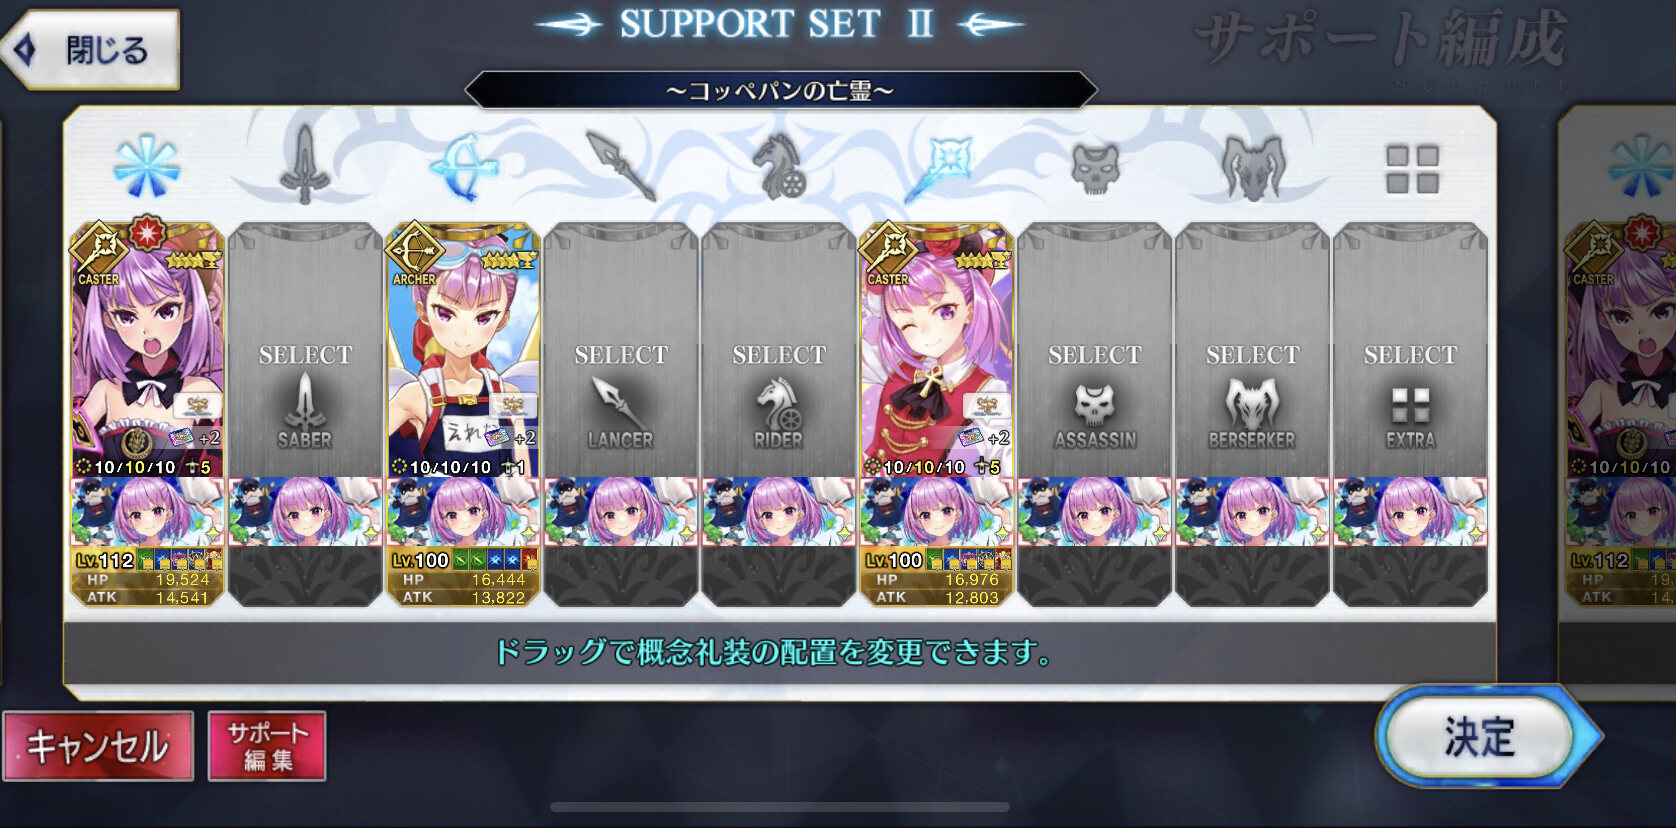Tap the craft essence under the EXTRA slot
1676x828 pixels.
[1410, 511]
